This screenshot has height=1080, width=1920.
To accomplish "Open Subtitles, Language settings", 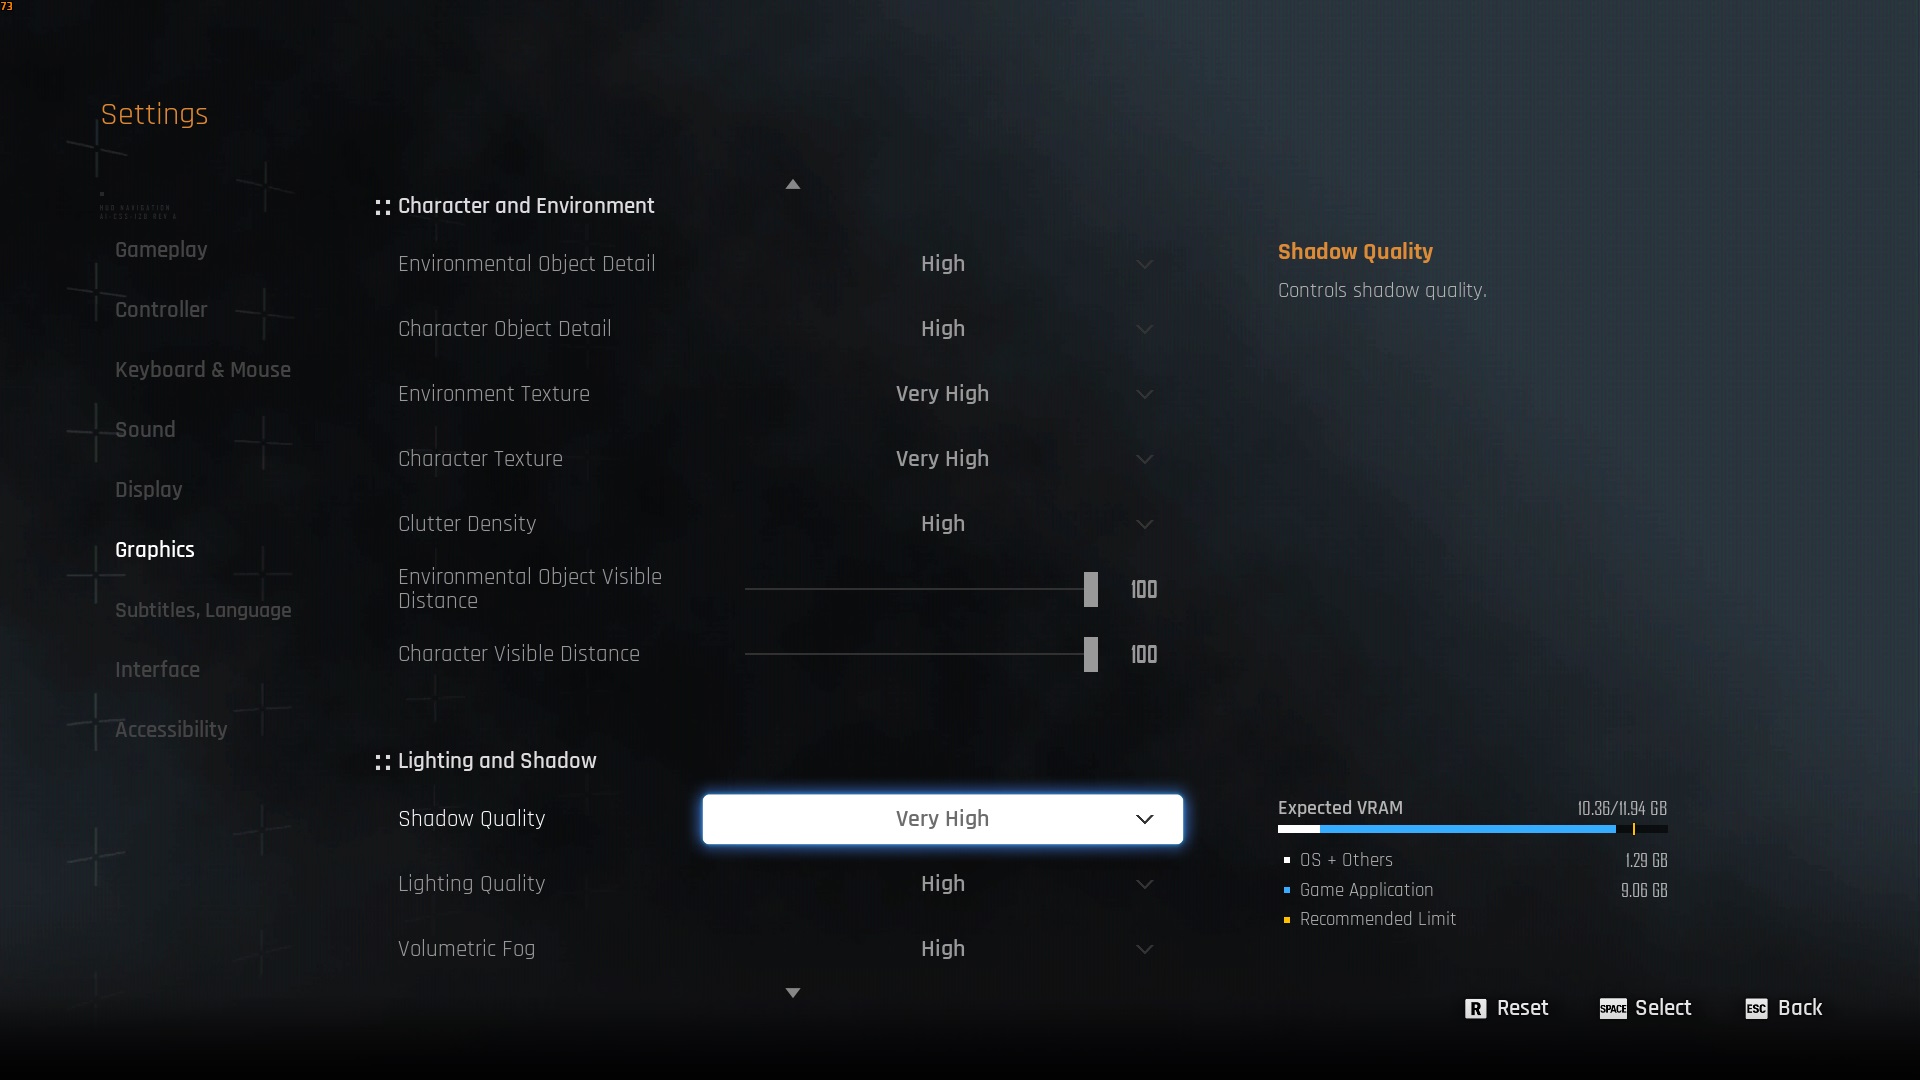I will pyautogui.click(x=203, y=610).
